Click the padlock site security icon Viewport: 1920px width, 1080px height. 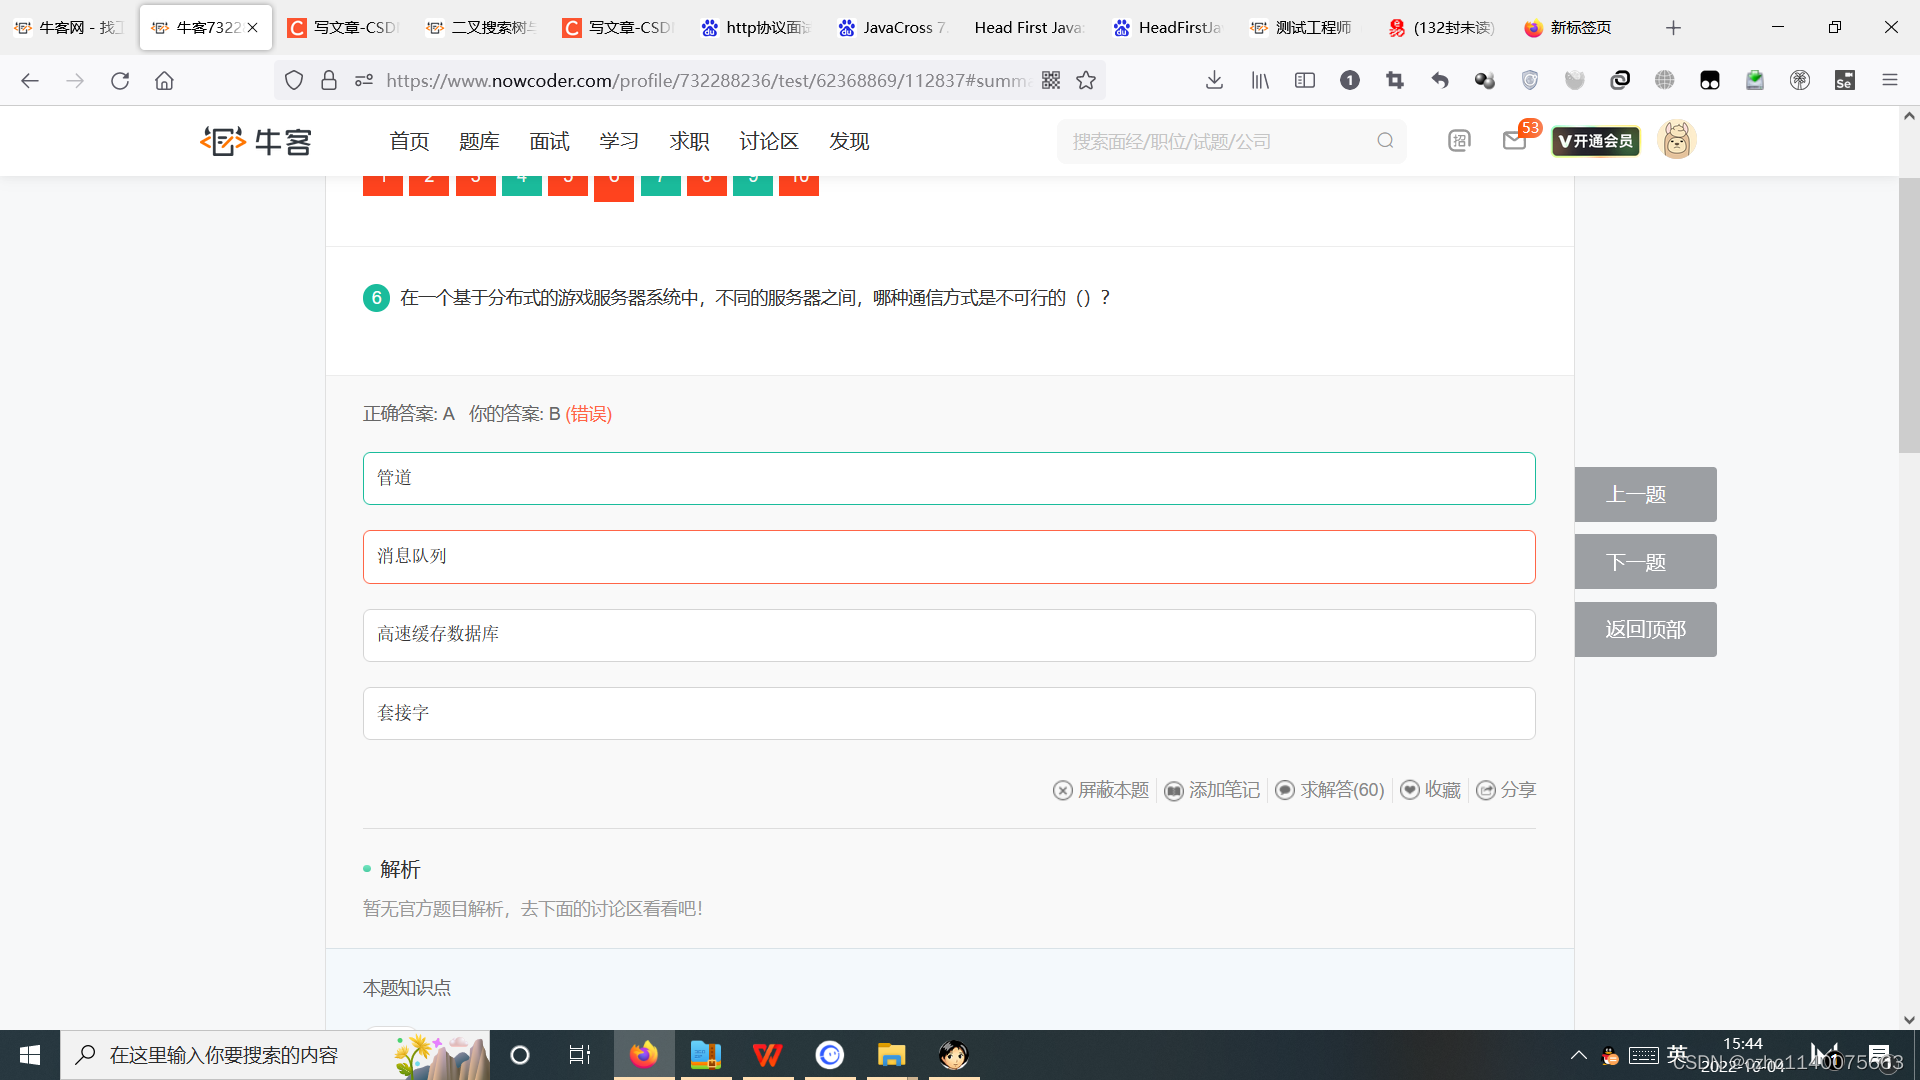tap(329, 80)
